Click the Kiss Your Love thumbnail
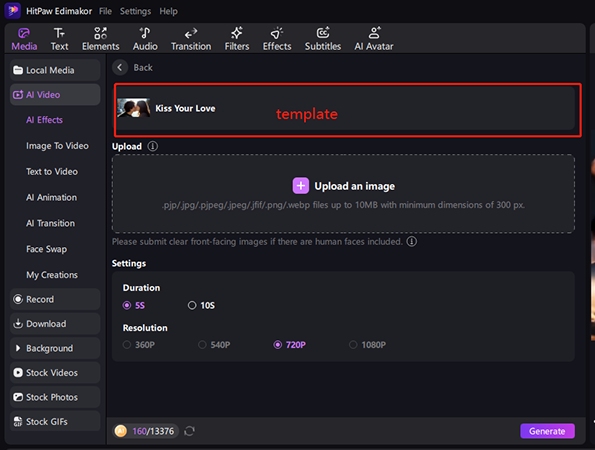 click(x=134, y=108)
